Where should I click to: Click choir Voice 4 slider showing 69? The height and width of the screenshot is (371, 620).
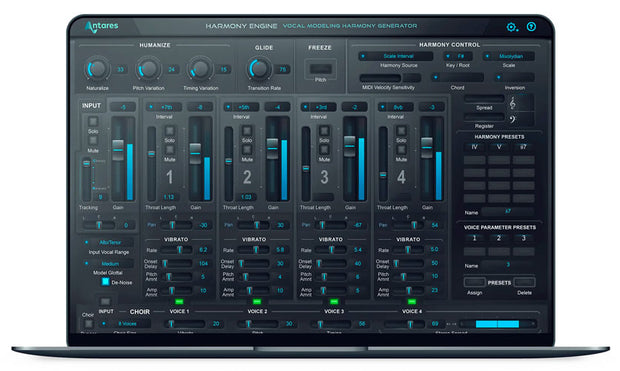(406, 324)
